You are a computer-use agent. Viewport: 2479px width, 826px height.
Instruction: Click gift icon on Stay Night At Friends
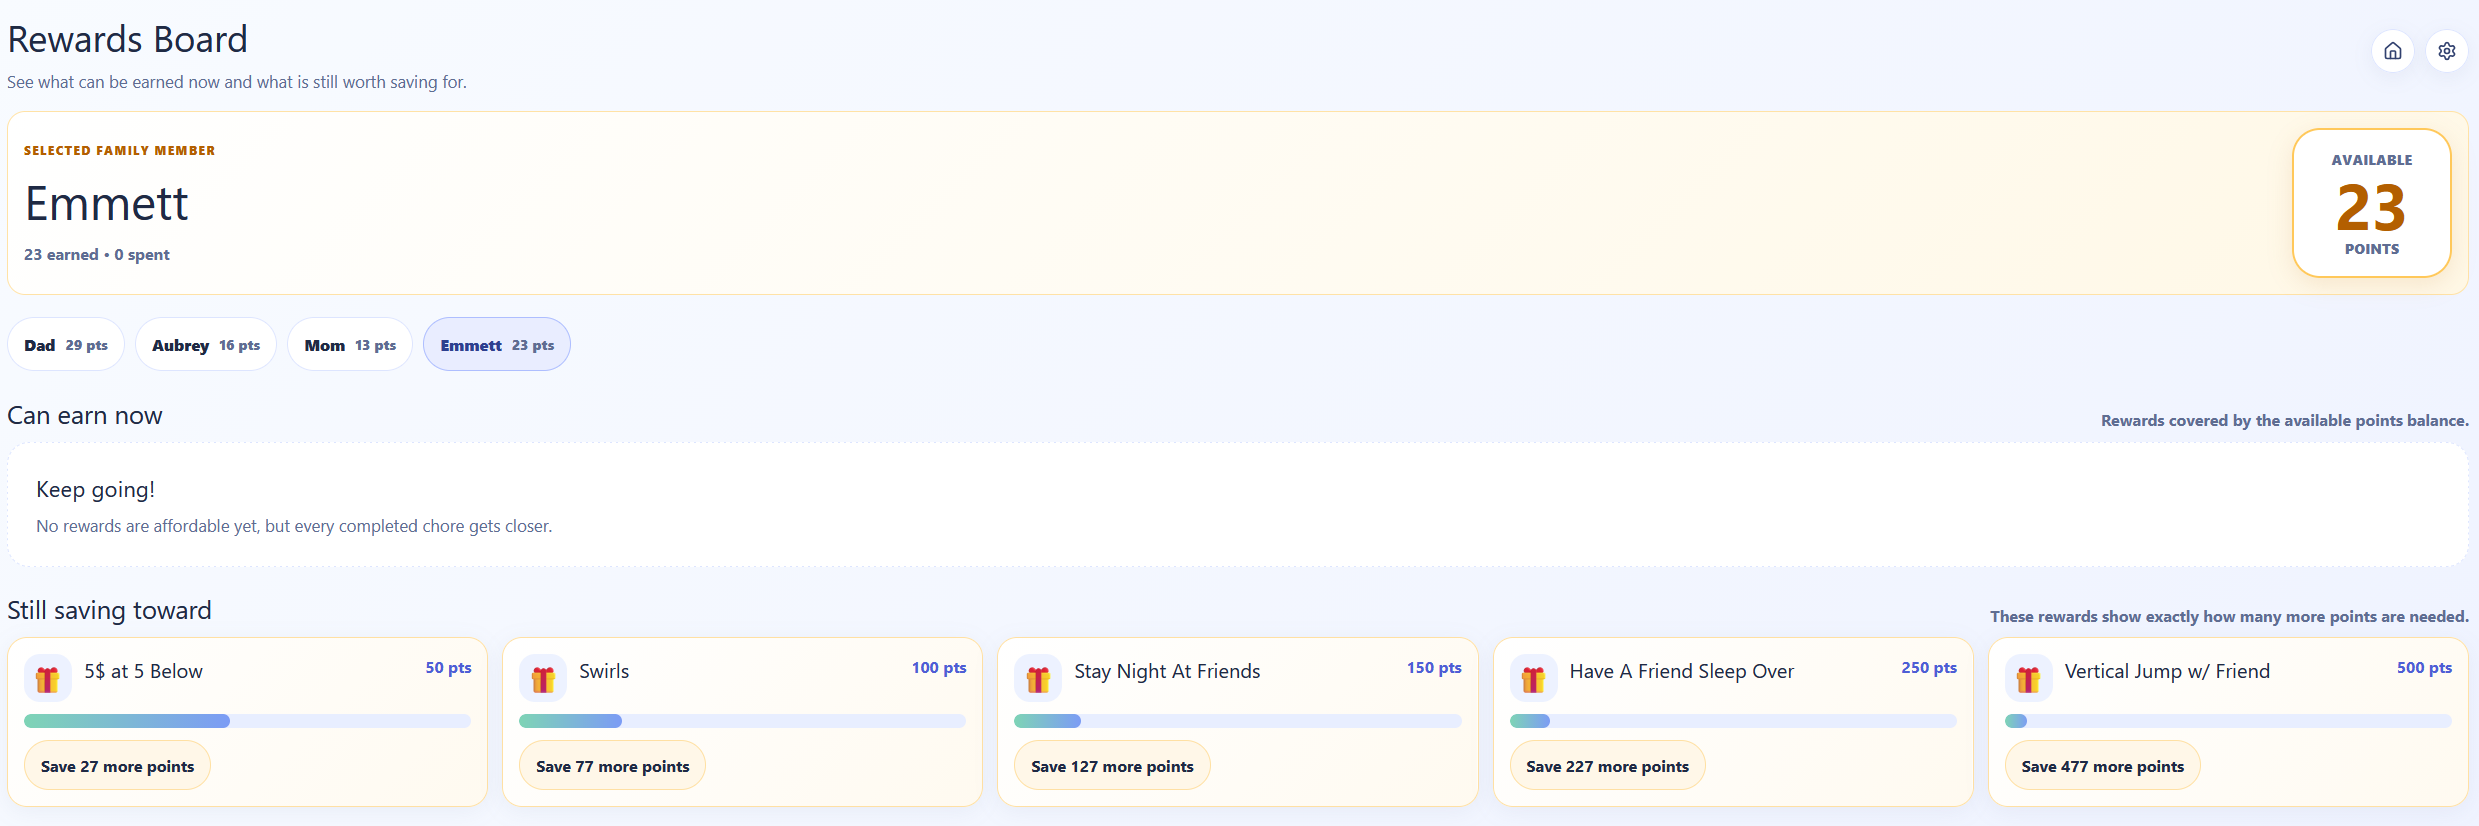[x=1038, y=679]
